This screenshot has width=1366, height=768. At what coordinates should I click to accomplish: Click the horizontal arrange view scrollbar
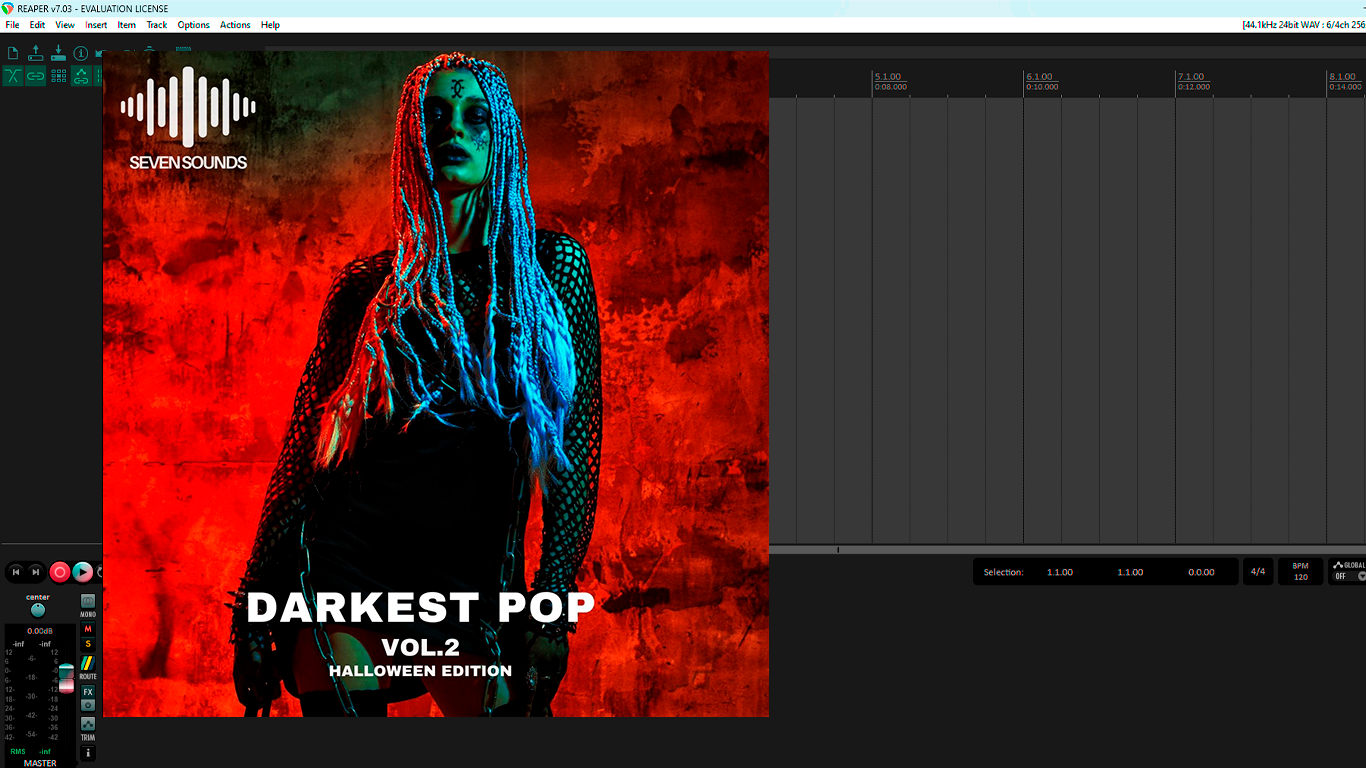point(1067,550)
